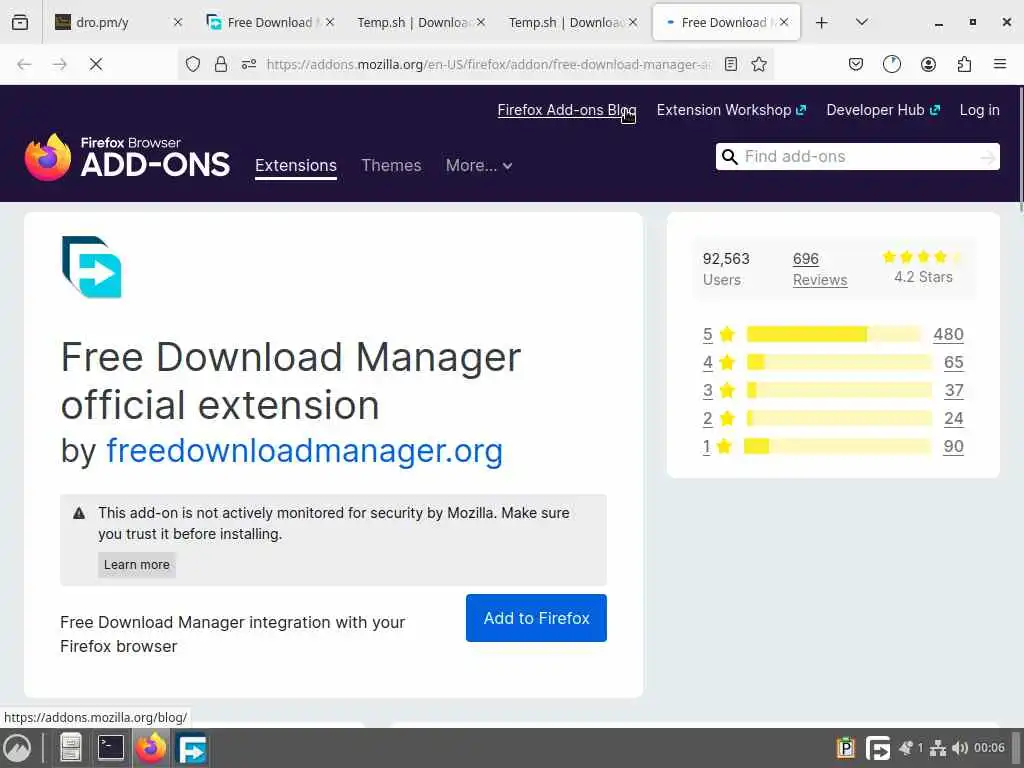This screenshot has width=1024, height=768.
Task: Open a new tab with plus button
Action: tap(822, 22)
